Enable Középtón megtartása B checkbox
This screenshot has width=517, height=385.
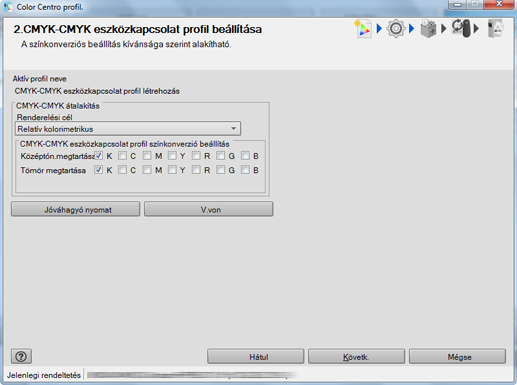click(245, 156)
